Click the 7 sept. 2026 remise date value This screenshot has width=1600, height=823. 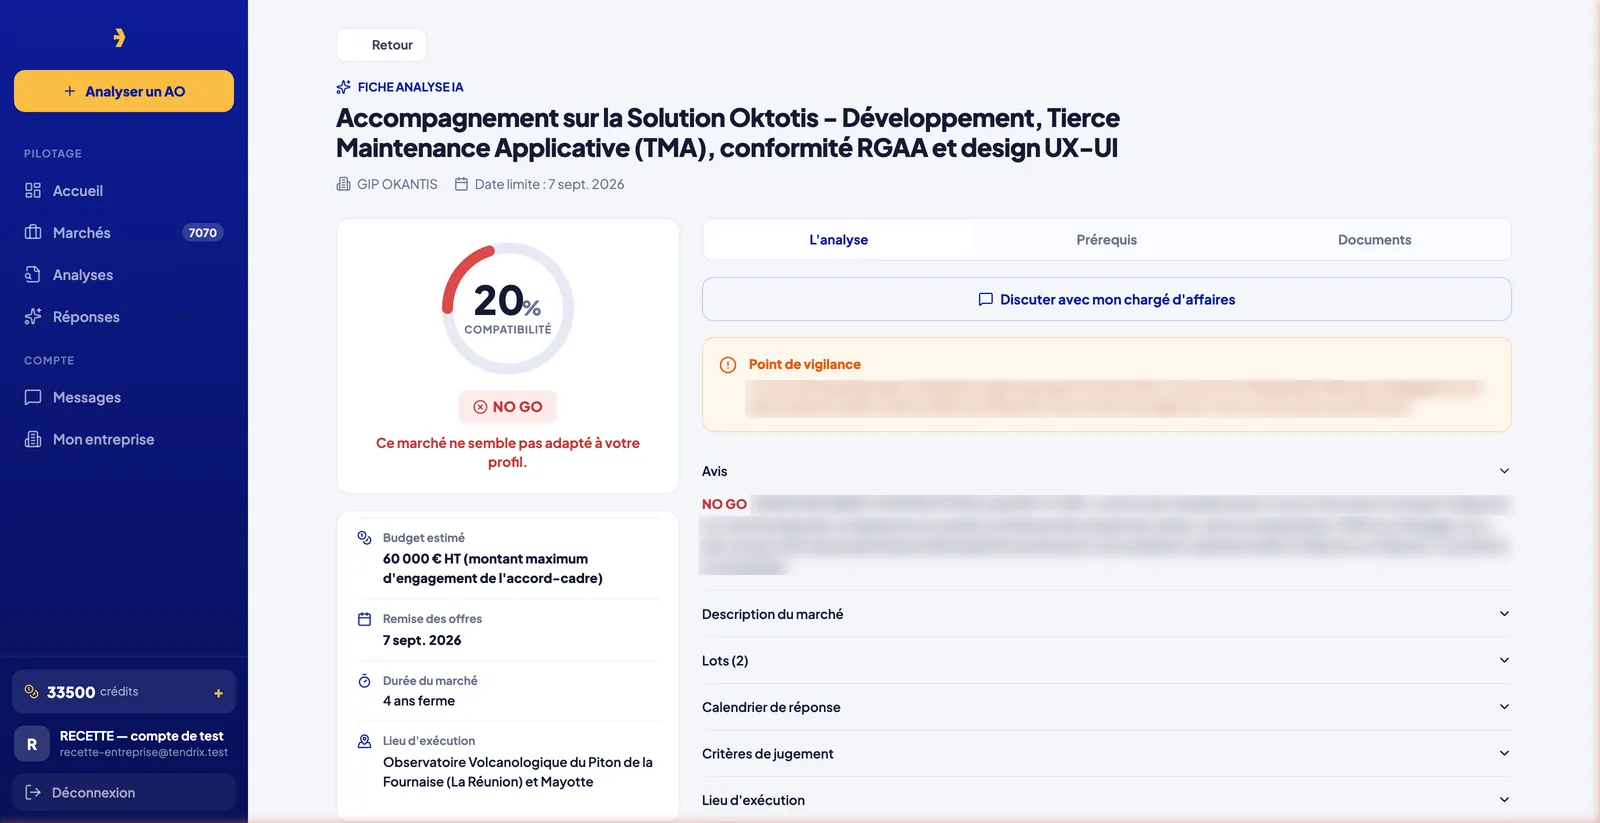click(x=422, y=640)
